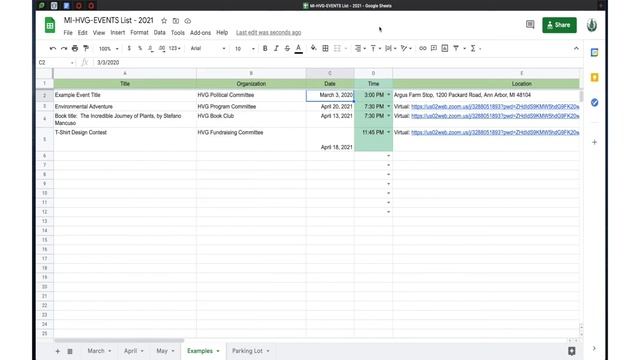Star the document
640x360 pixels.
point(164,21)
